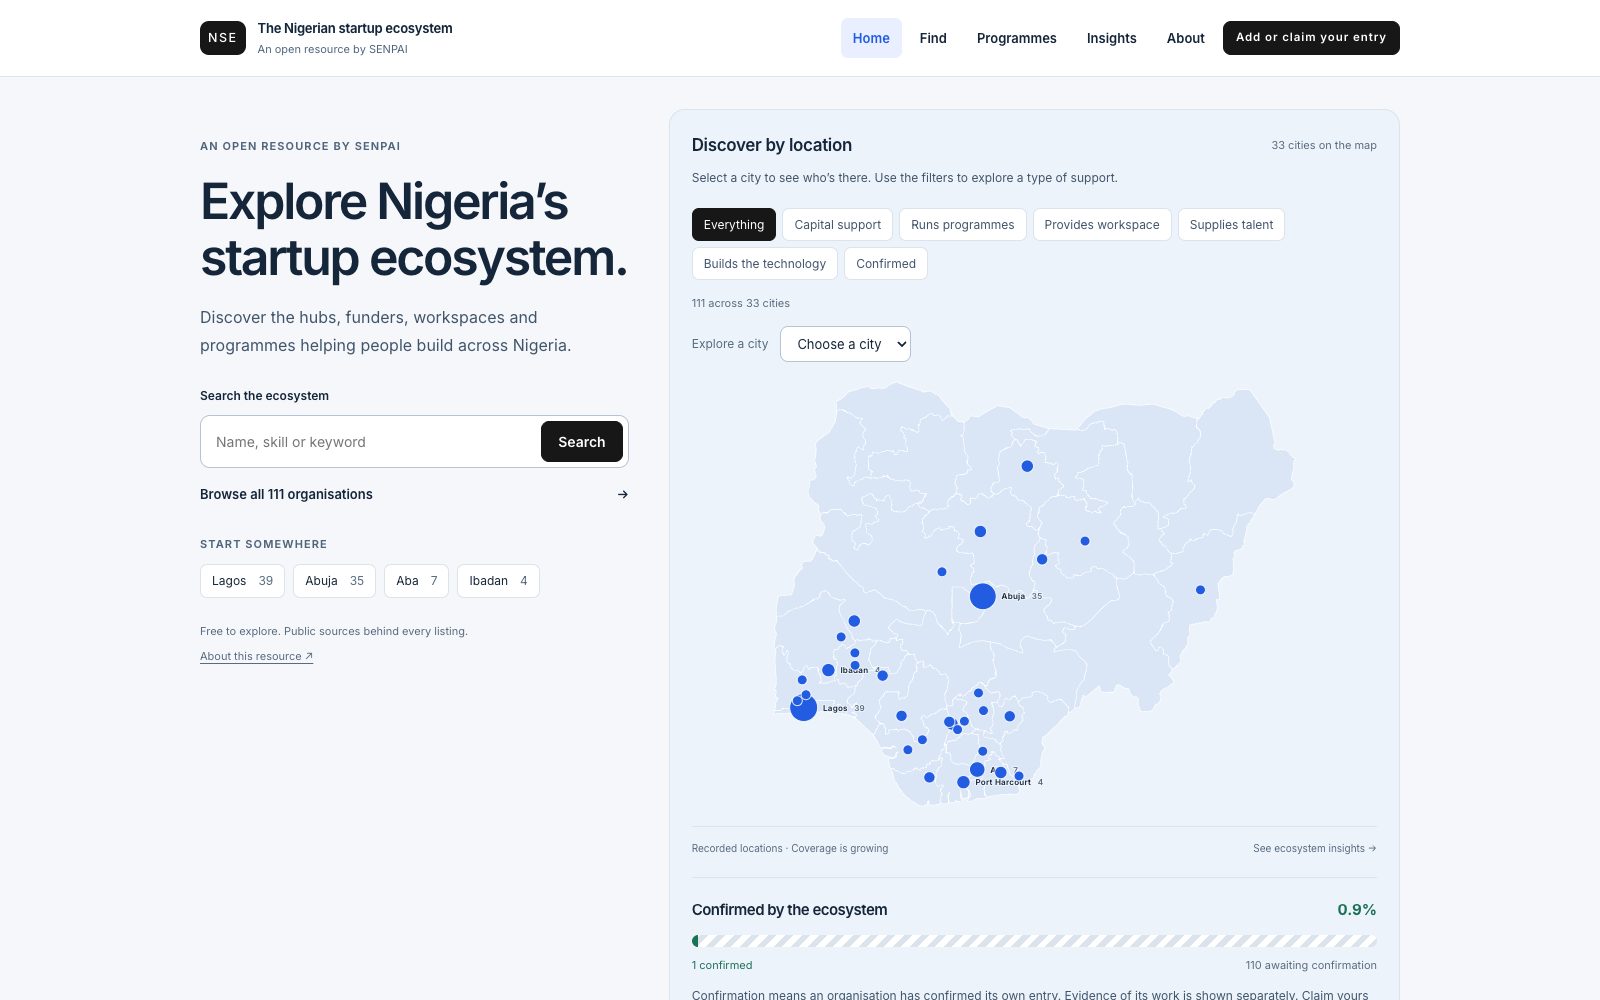Open the Choose a city dropdown
Viewport: 1600px width, 1000px height.
[x=845, y=344]
